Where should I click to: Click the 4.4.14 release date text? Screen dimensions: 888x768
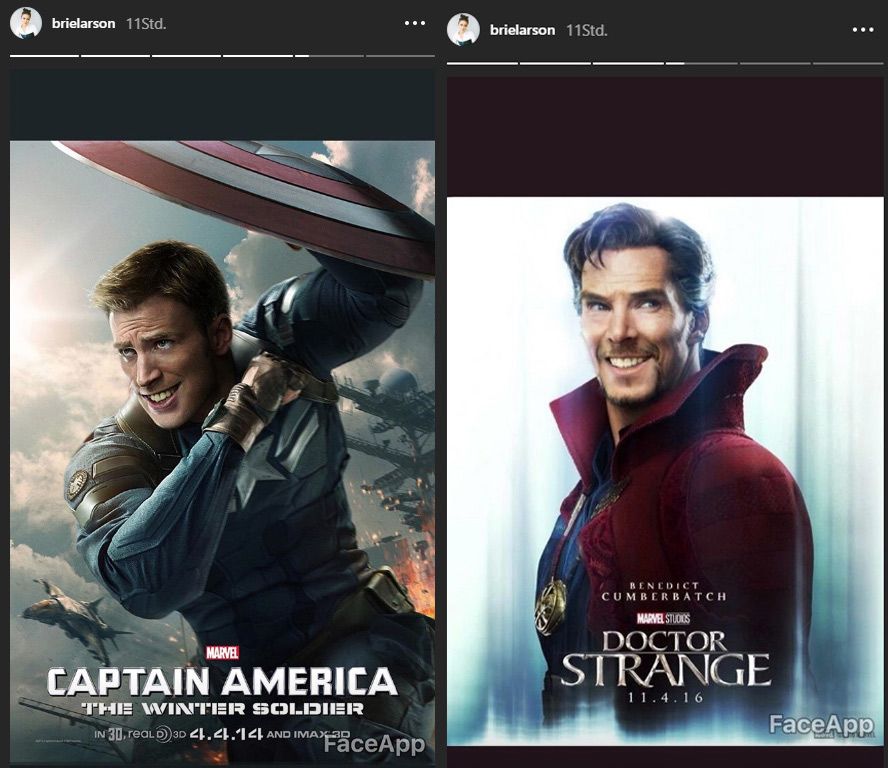[226, 734]
